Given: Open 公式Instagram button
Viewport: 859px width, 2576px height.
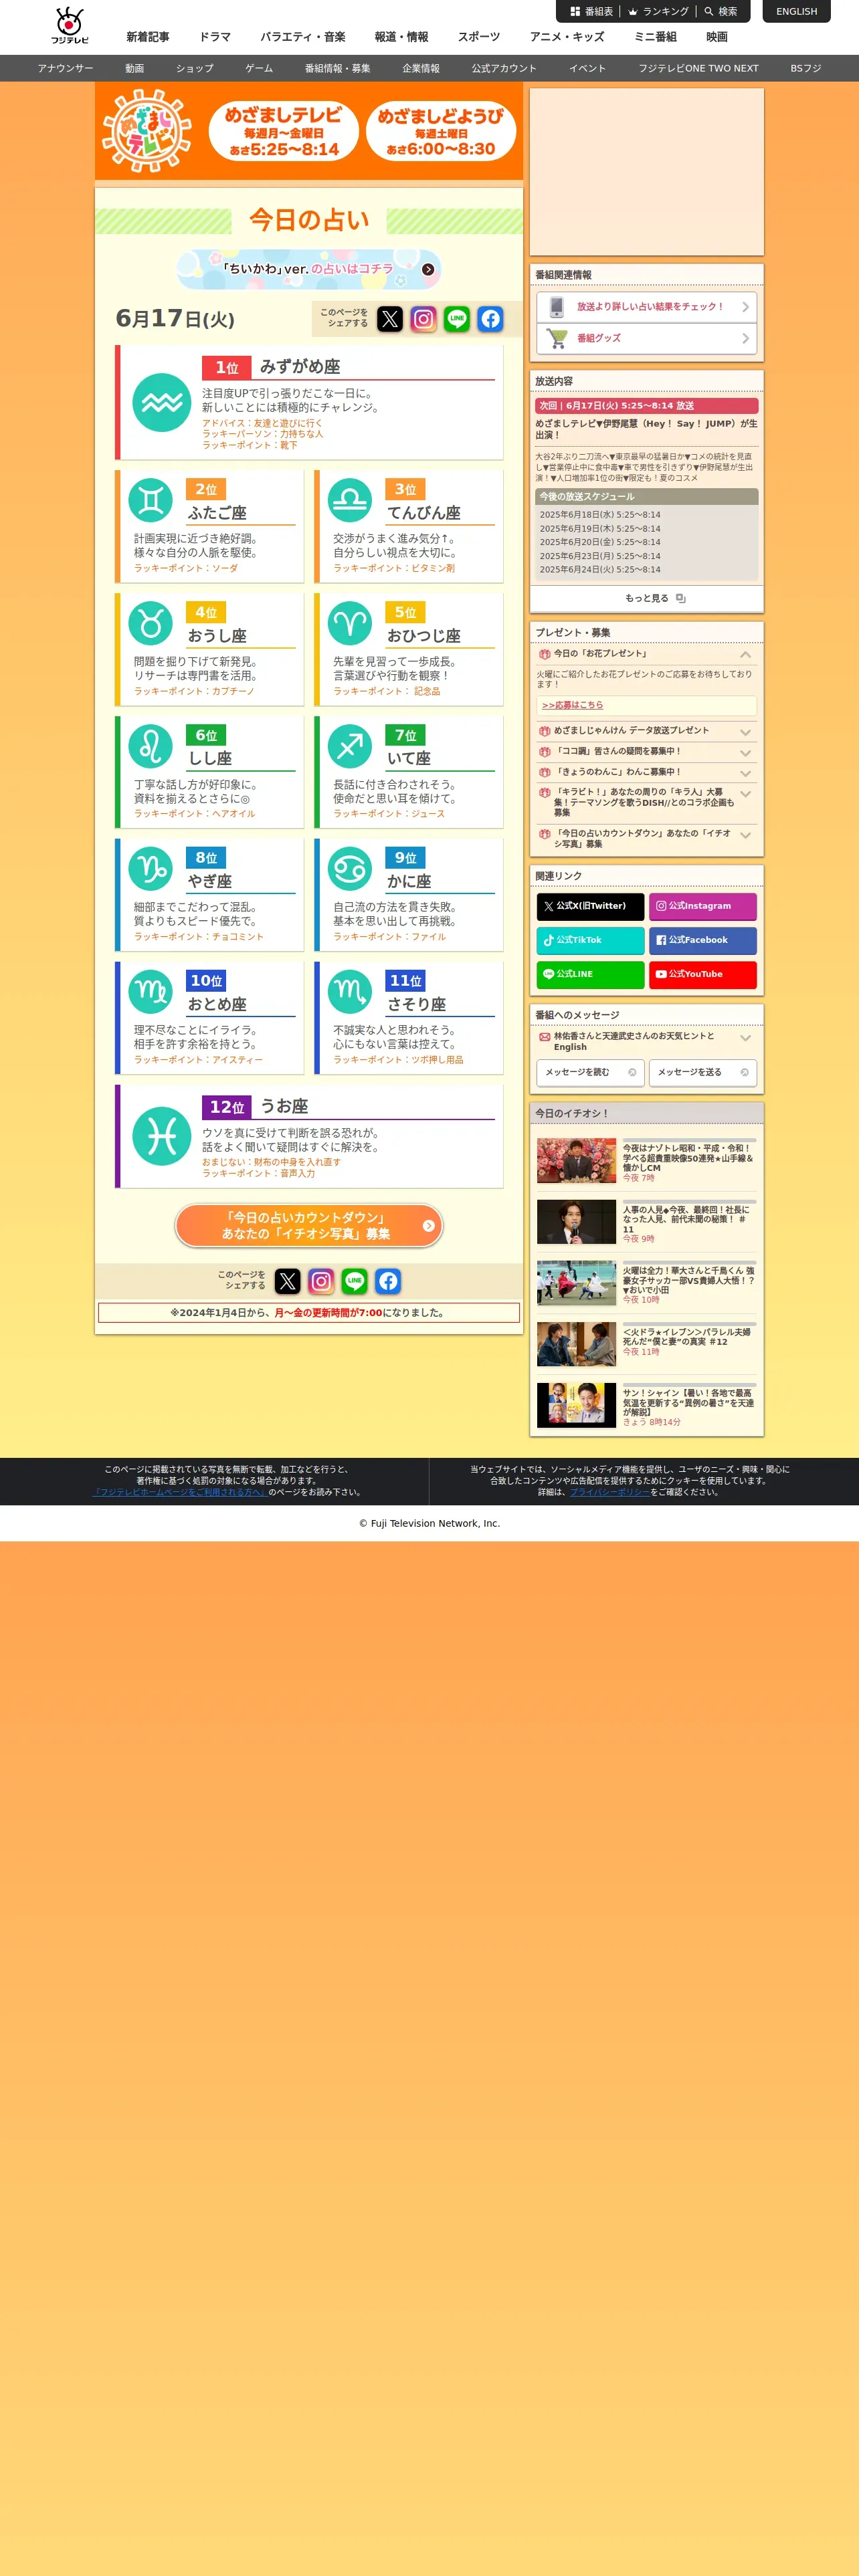Looking at the screenshot, I should click(x=703, y=906).
